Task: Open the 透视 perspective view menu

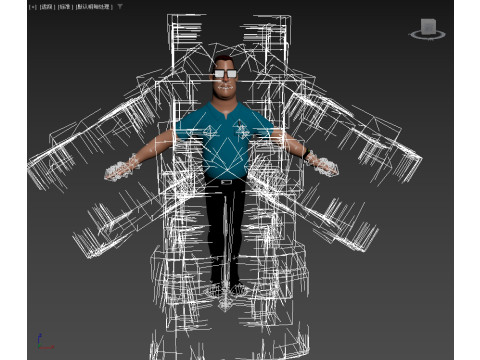Action: point(47,7)
